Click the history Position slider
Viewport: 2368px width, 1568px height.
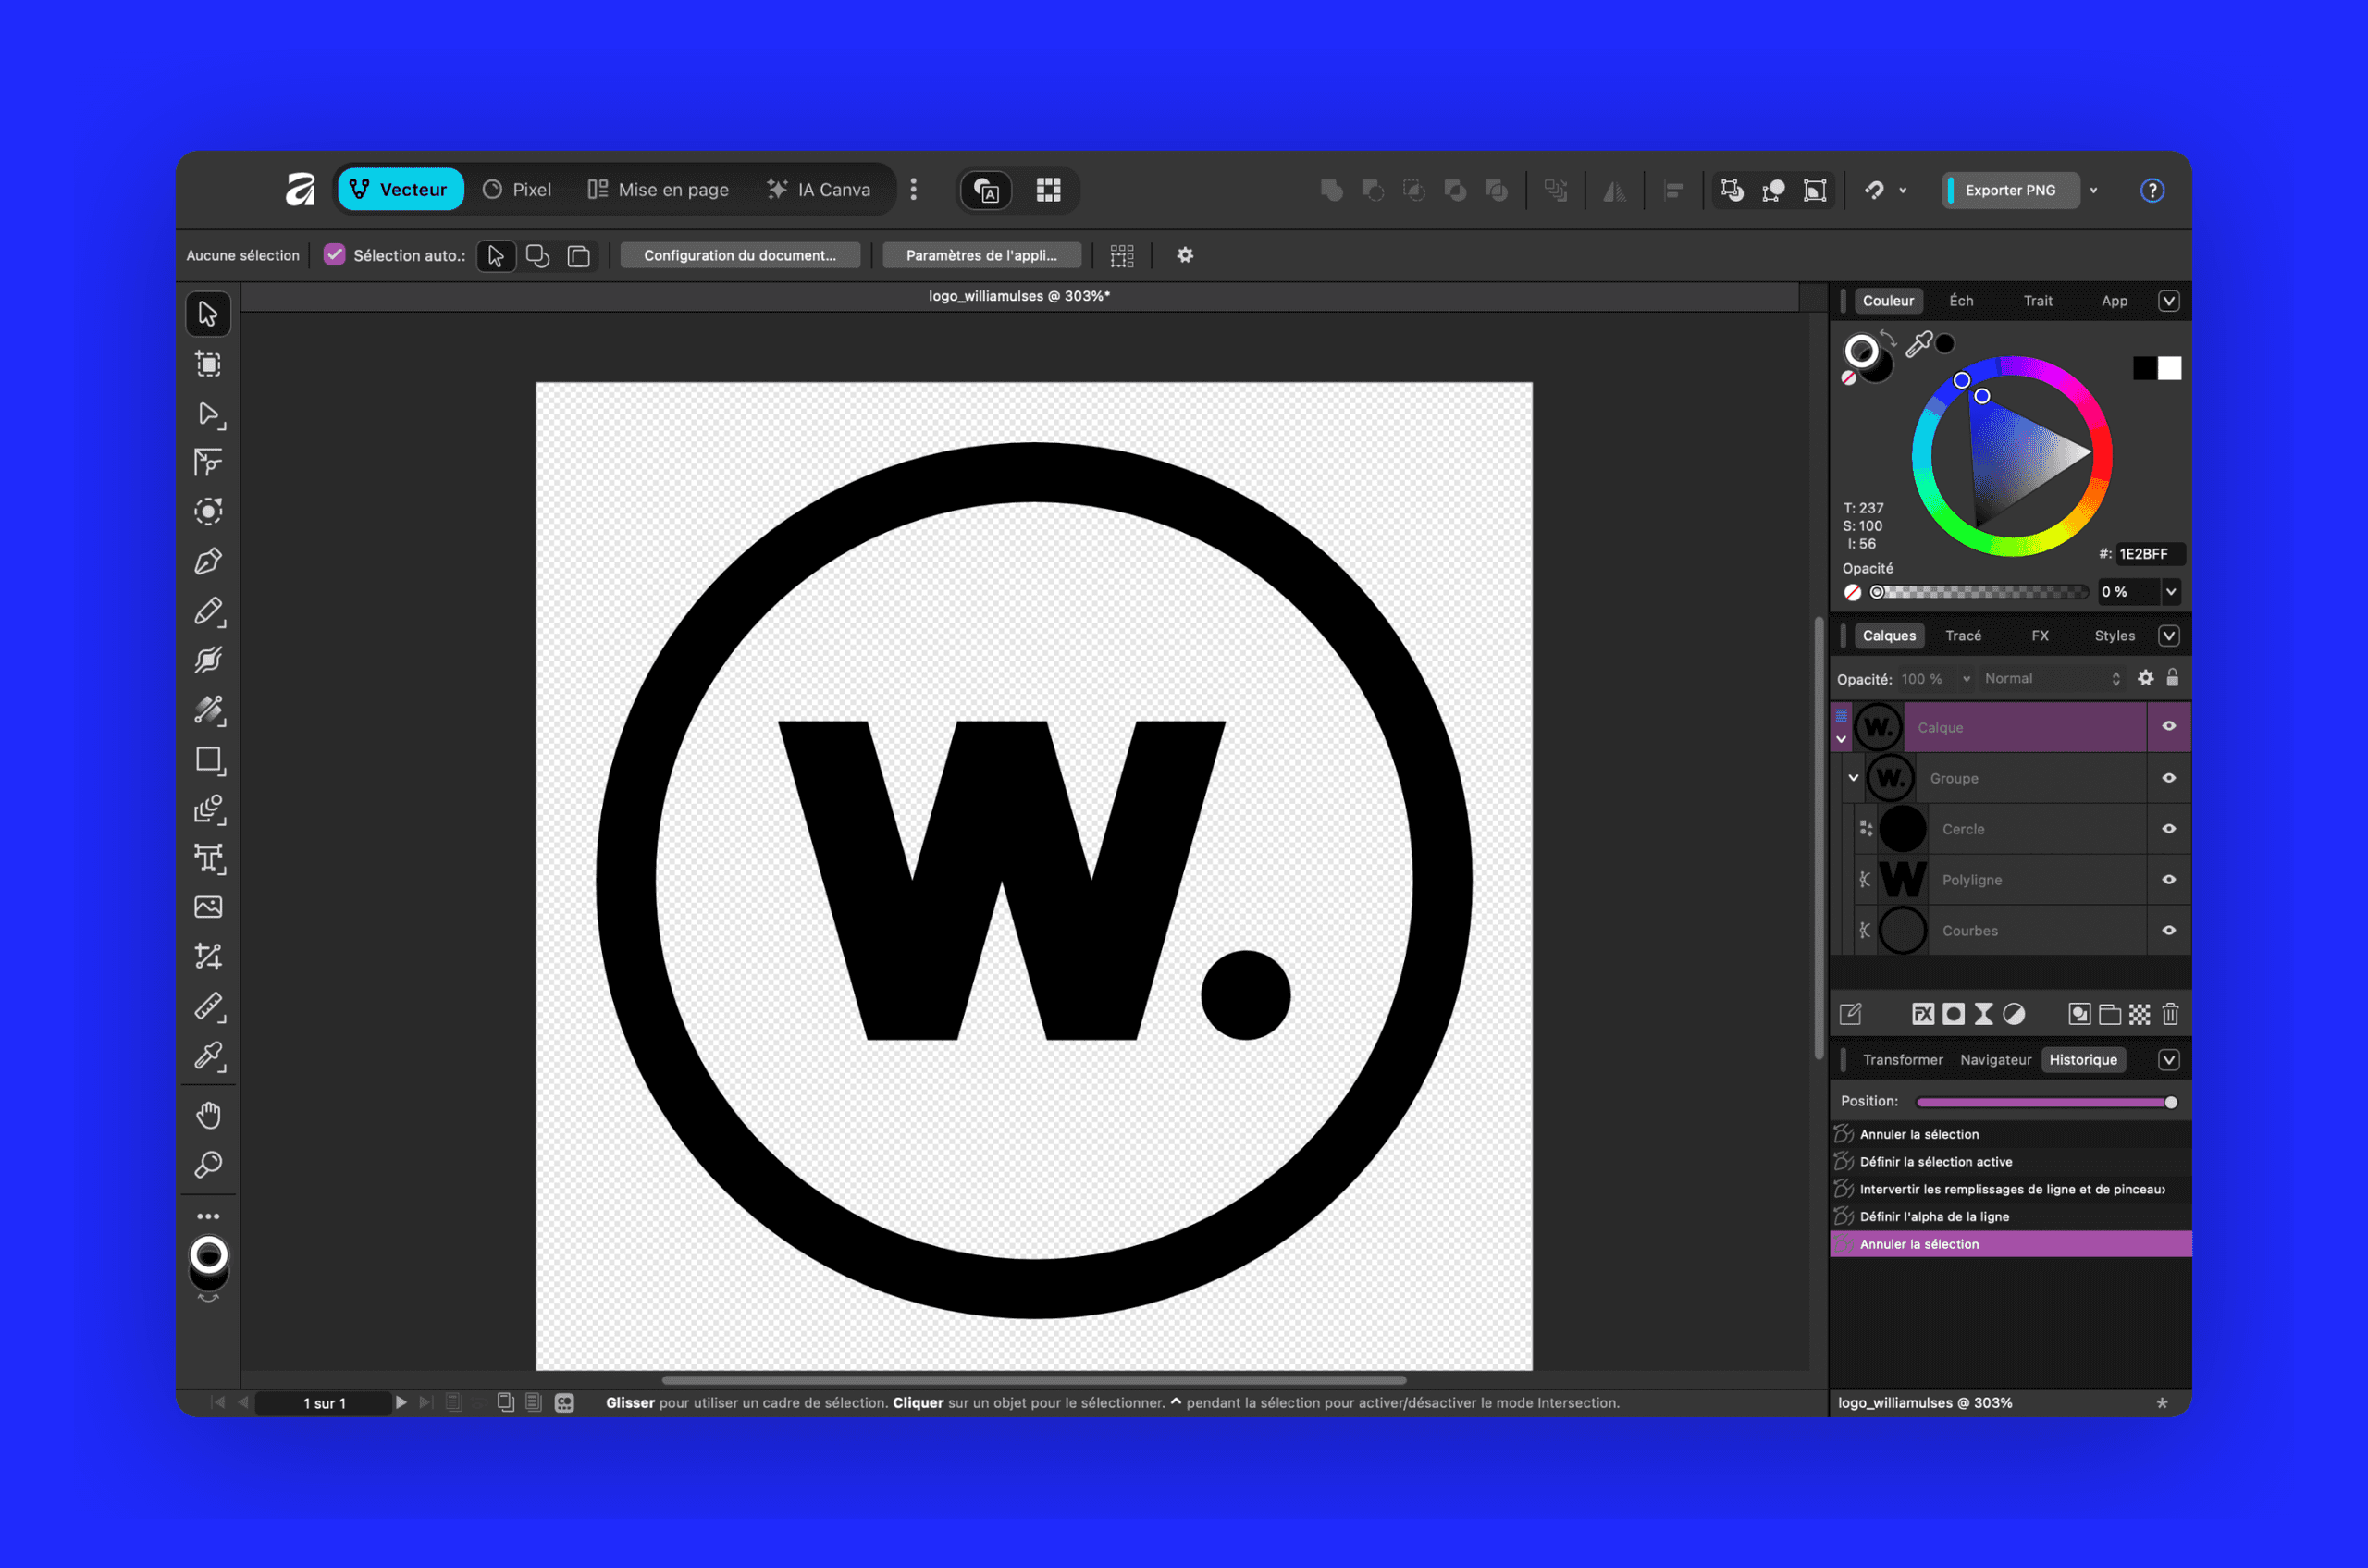[x=2046, y=1102]
